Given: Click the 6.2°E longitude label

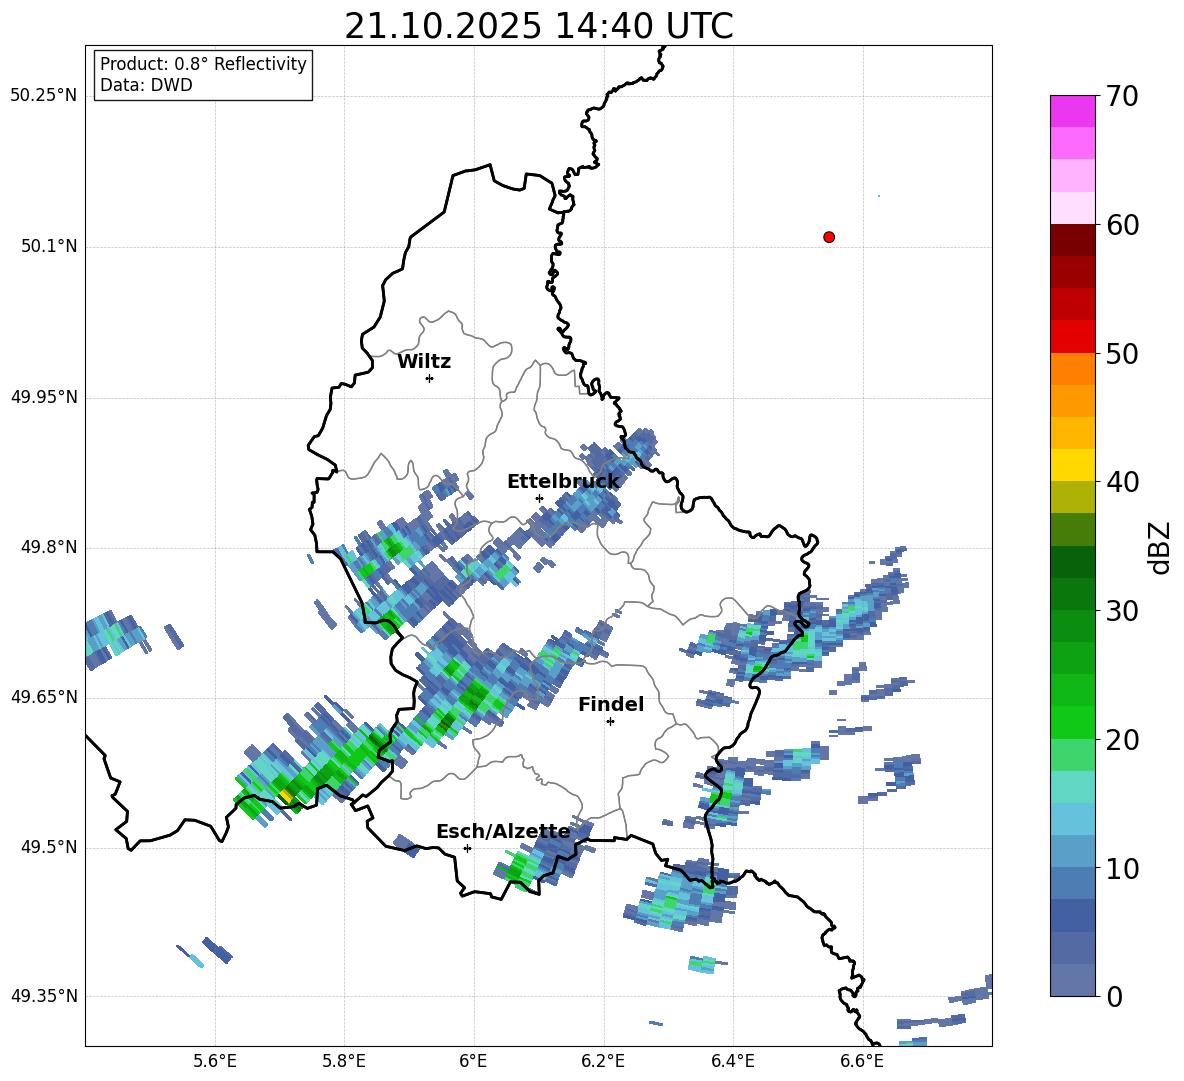Looking at the screenshot, I should pos(603,1061).
